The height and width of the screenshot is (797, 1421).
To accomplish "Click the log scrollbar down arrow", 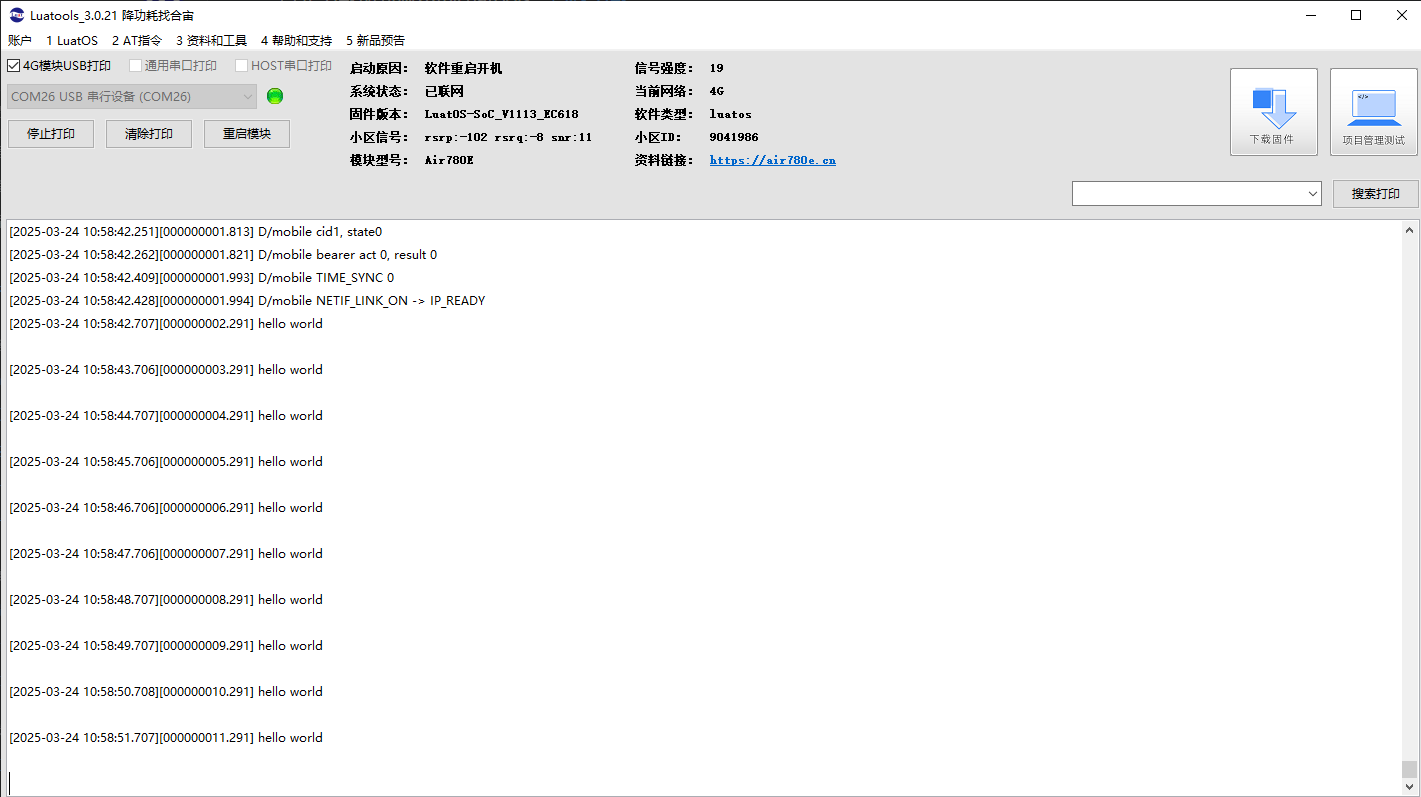I will [1409, 787].
